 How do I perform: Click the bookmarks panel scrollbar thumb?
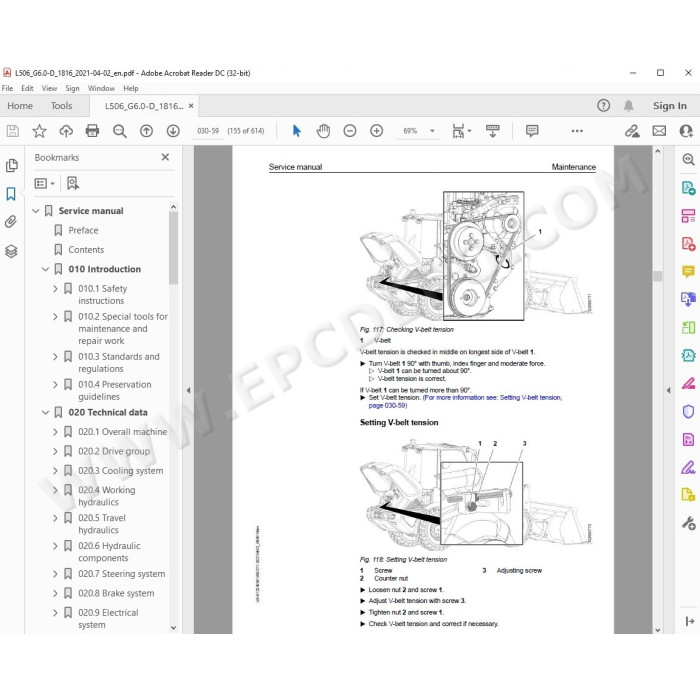pyautogui.click(x=174, y=248)
